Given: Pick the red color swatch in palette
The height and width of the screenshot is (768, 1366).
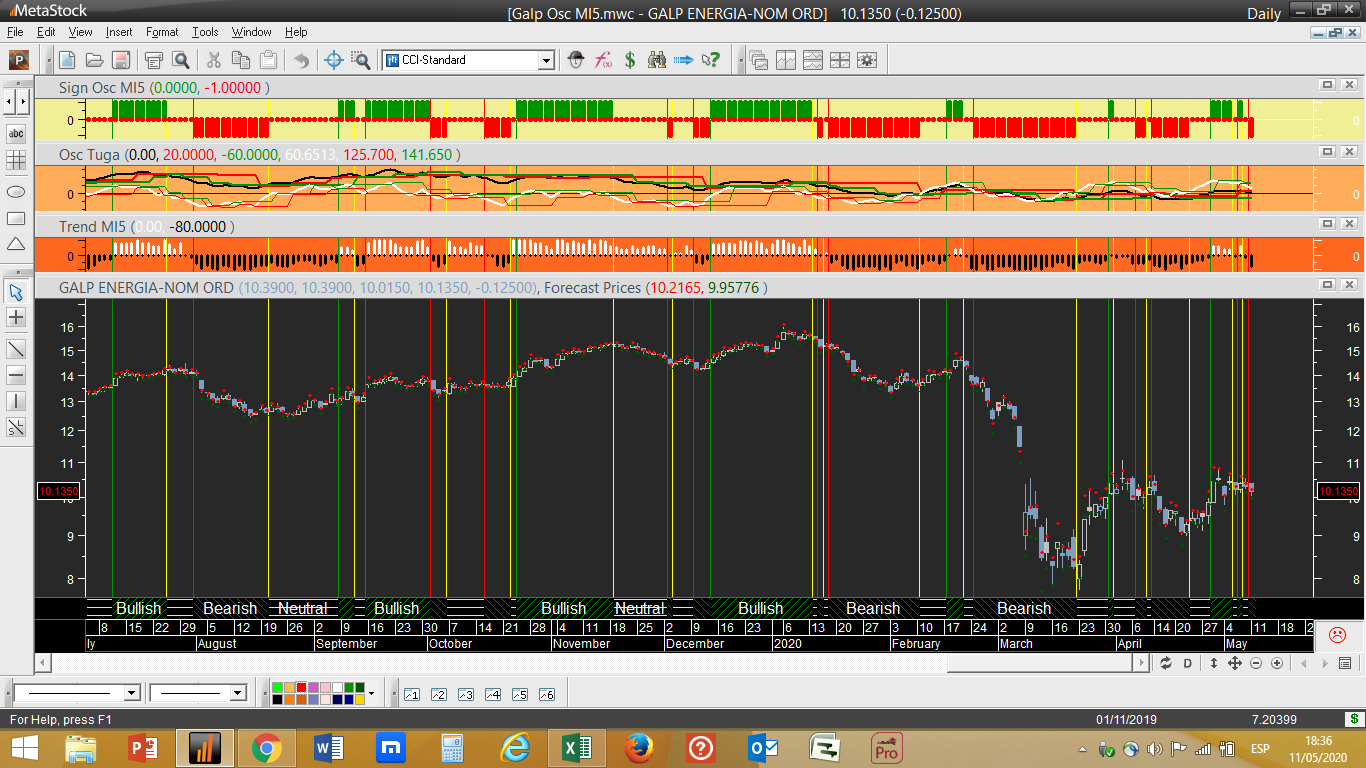Looking at the screenshot, I should click(x=301, y=688).
